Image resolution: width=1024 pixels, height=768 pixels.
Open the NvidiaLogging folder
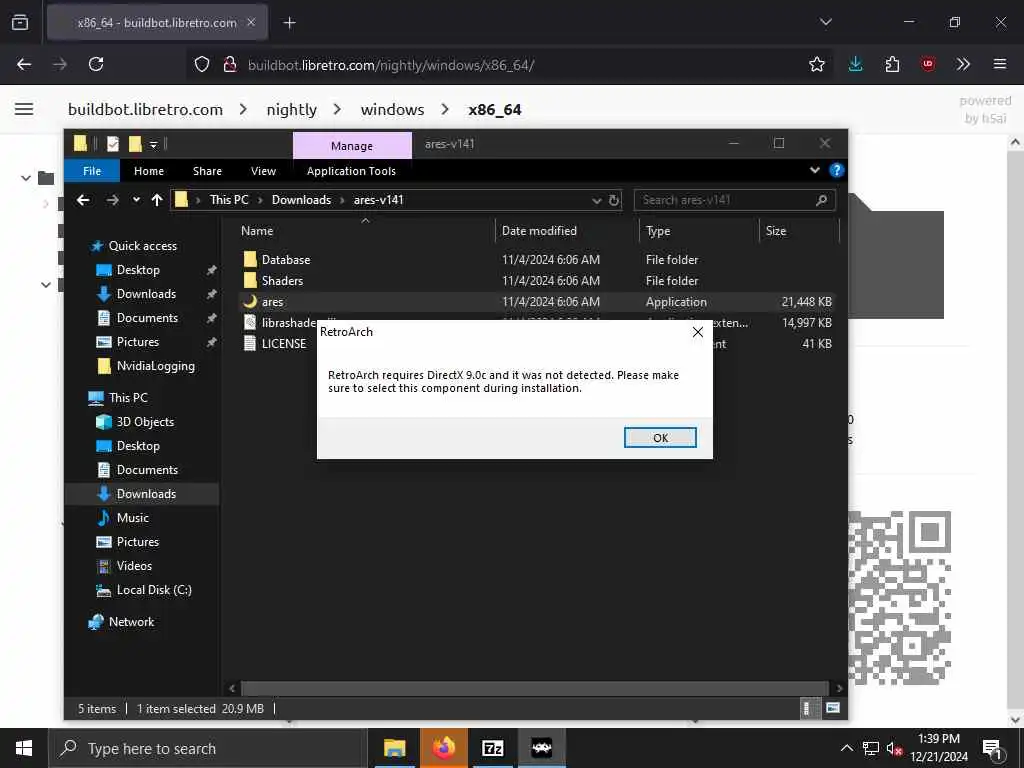pos(155,366)
